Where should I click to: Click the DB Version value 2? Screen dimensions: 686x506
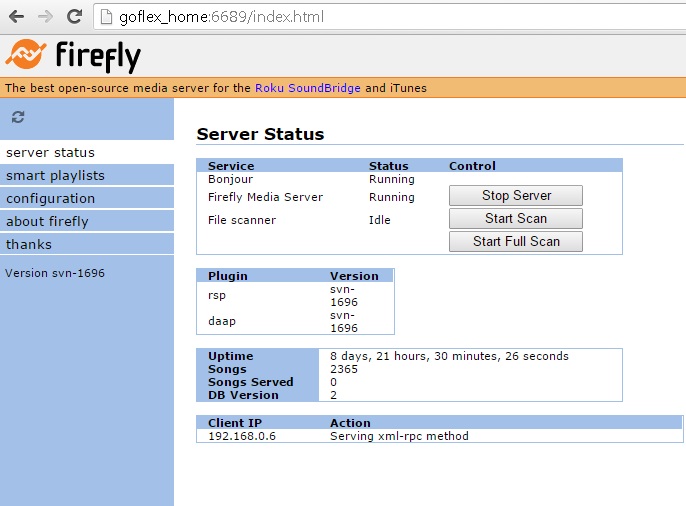333,395
